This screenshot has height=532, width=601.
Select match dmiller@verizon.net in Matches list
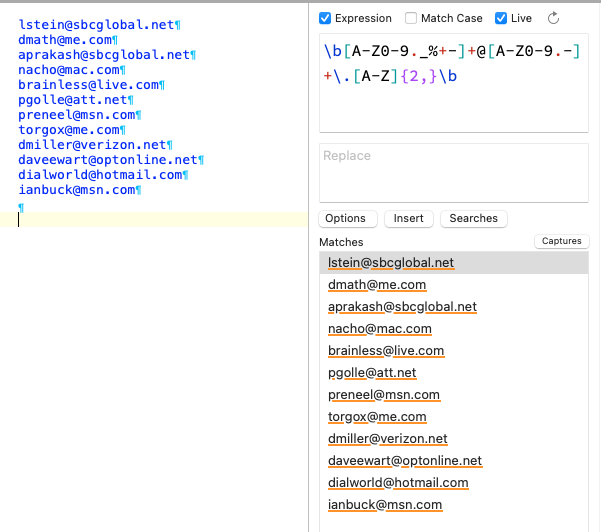coord(454,438)
